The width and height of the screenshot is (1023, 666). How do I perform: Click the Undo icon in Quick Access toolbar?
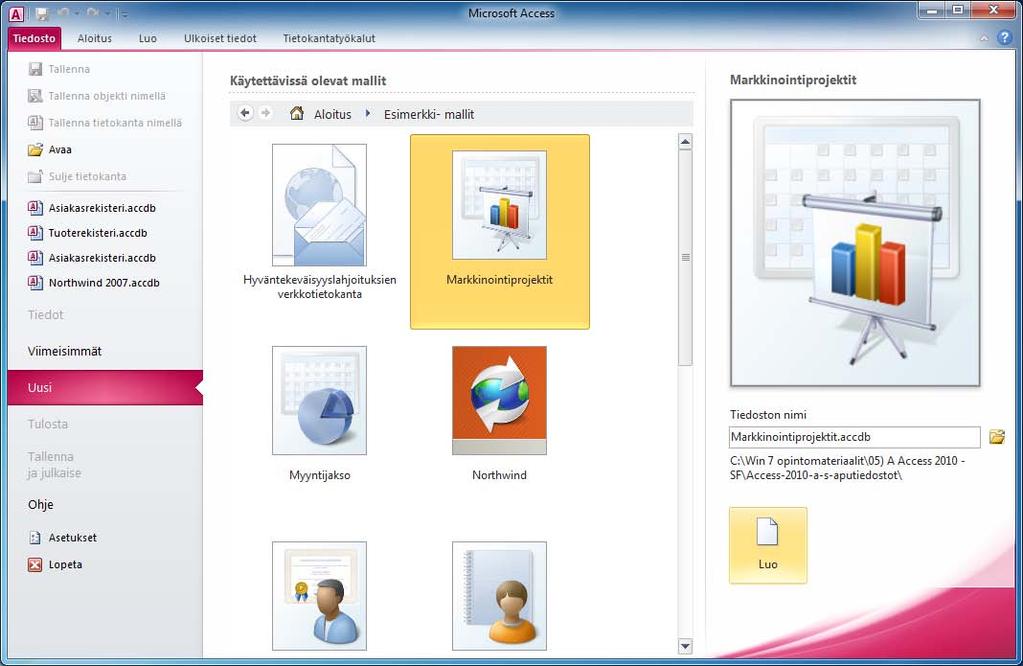pos(63,14)
